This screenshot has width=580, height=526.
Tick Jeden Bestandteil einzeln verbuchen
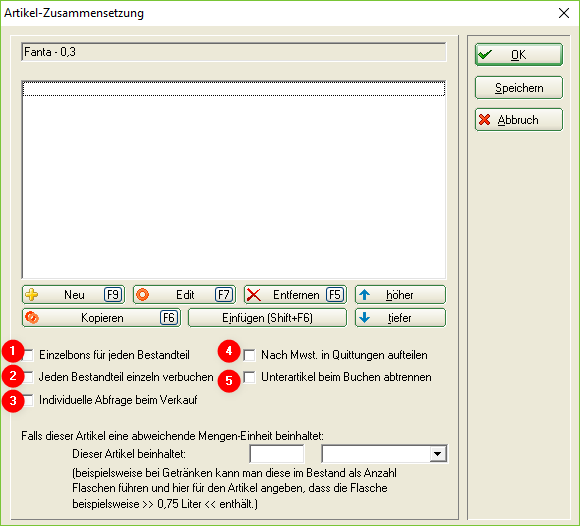point(28,377)
